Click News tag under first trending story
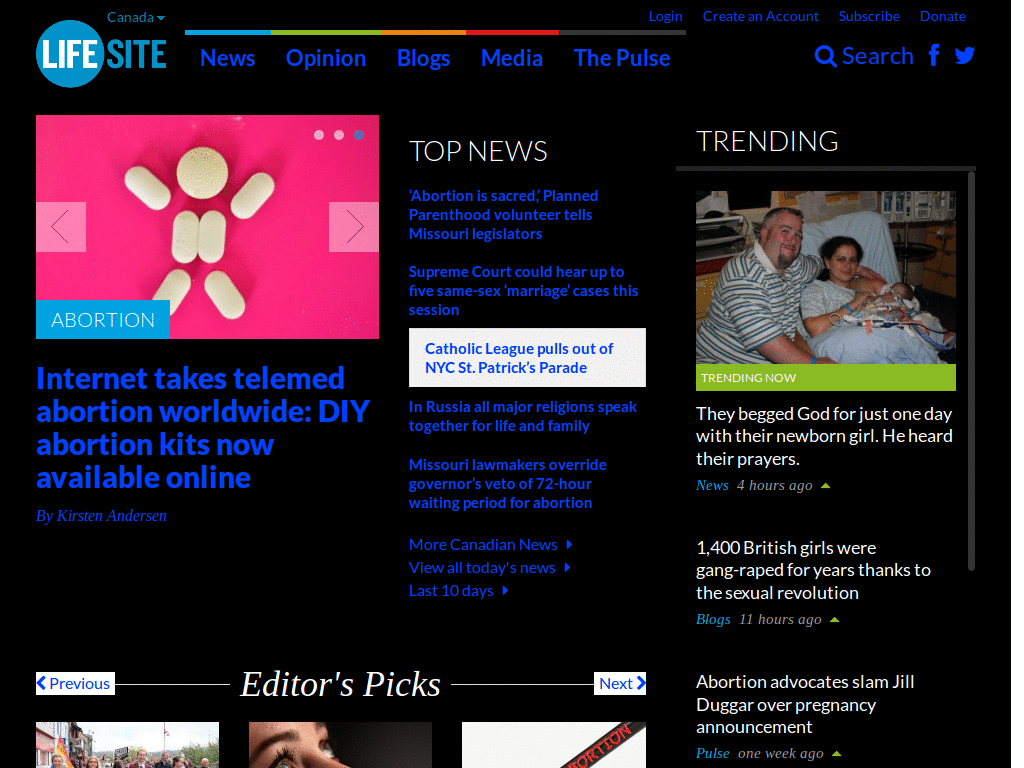 point(712,485)
